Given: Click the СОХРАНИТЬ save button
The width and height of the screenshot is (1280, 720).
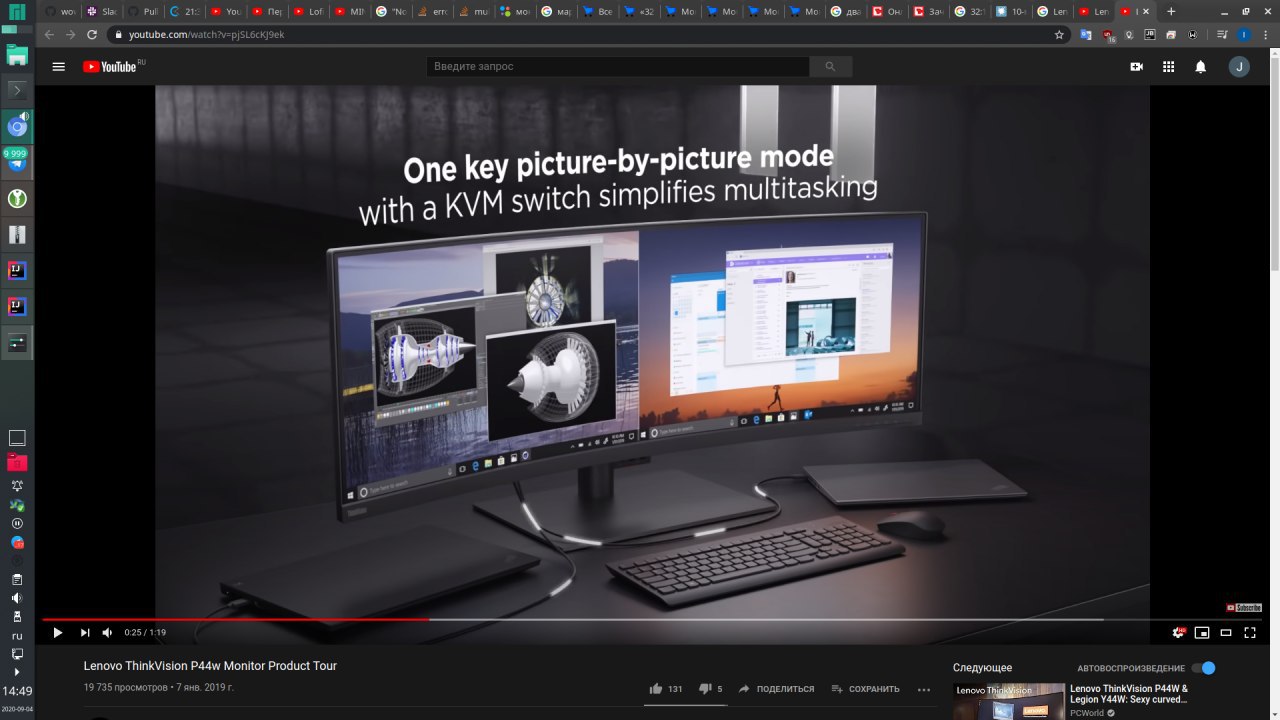Looking at the screenshot, I should (865, 689).
